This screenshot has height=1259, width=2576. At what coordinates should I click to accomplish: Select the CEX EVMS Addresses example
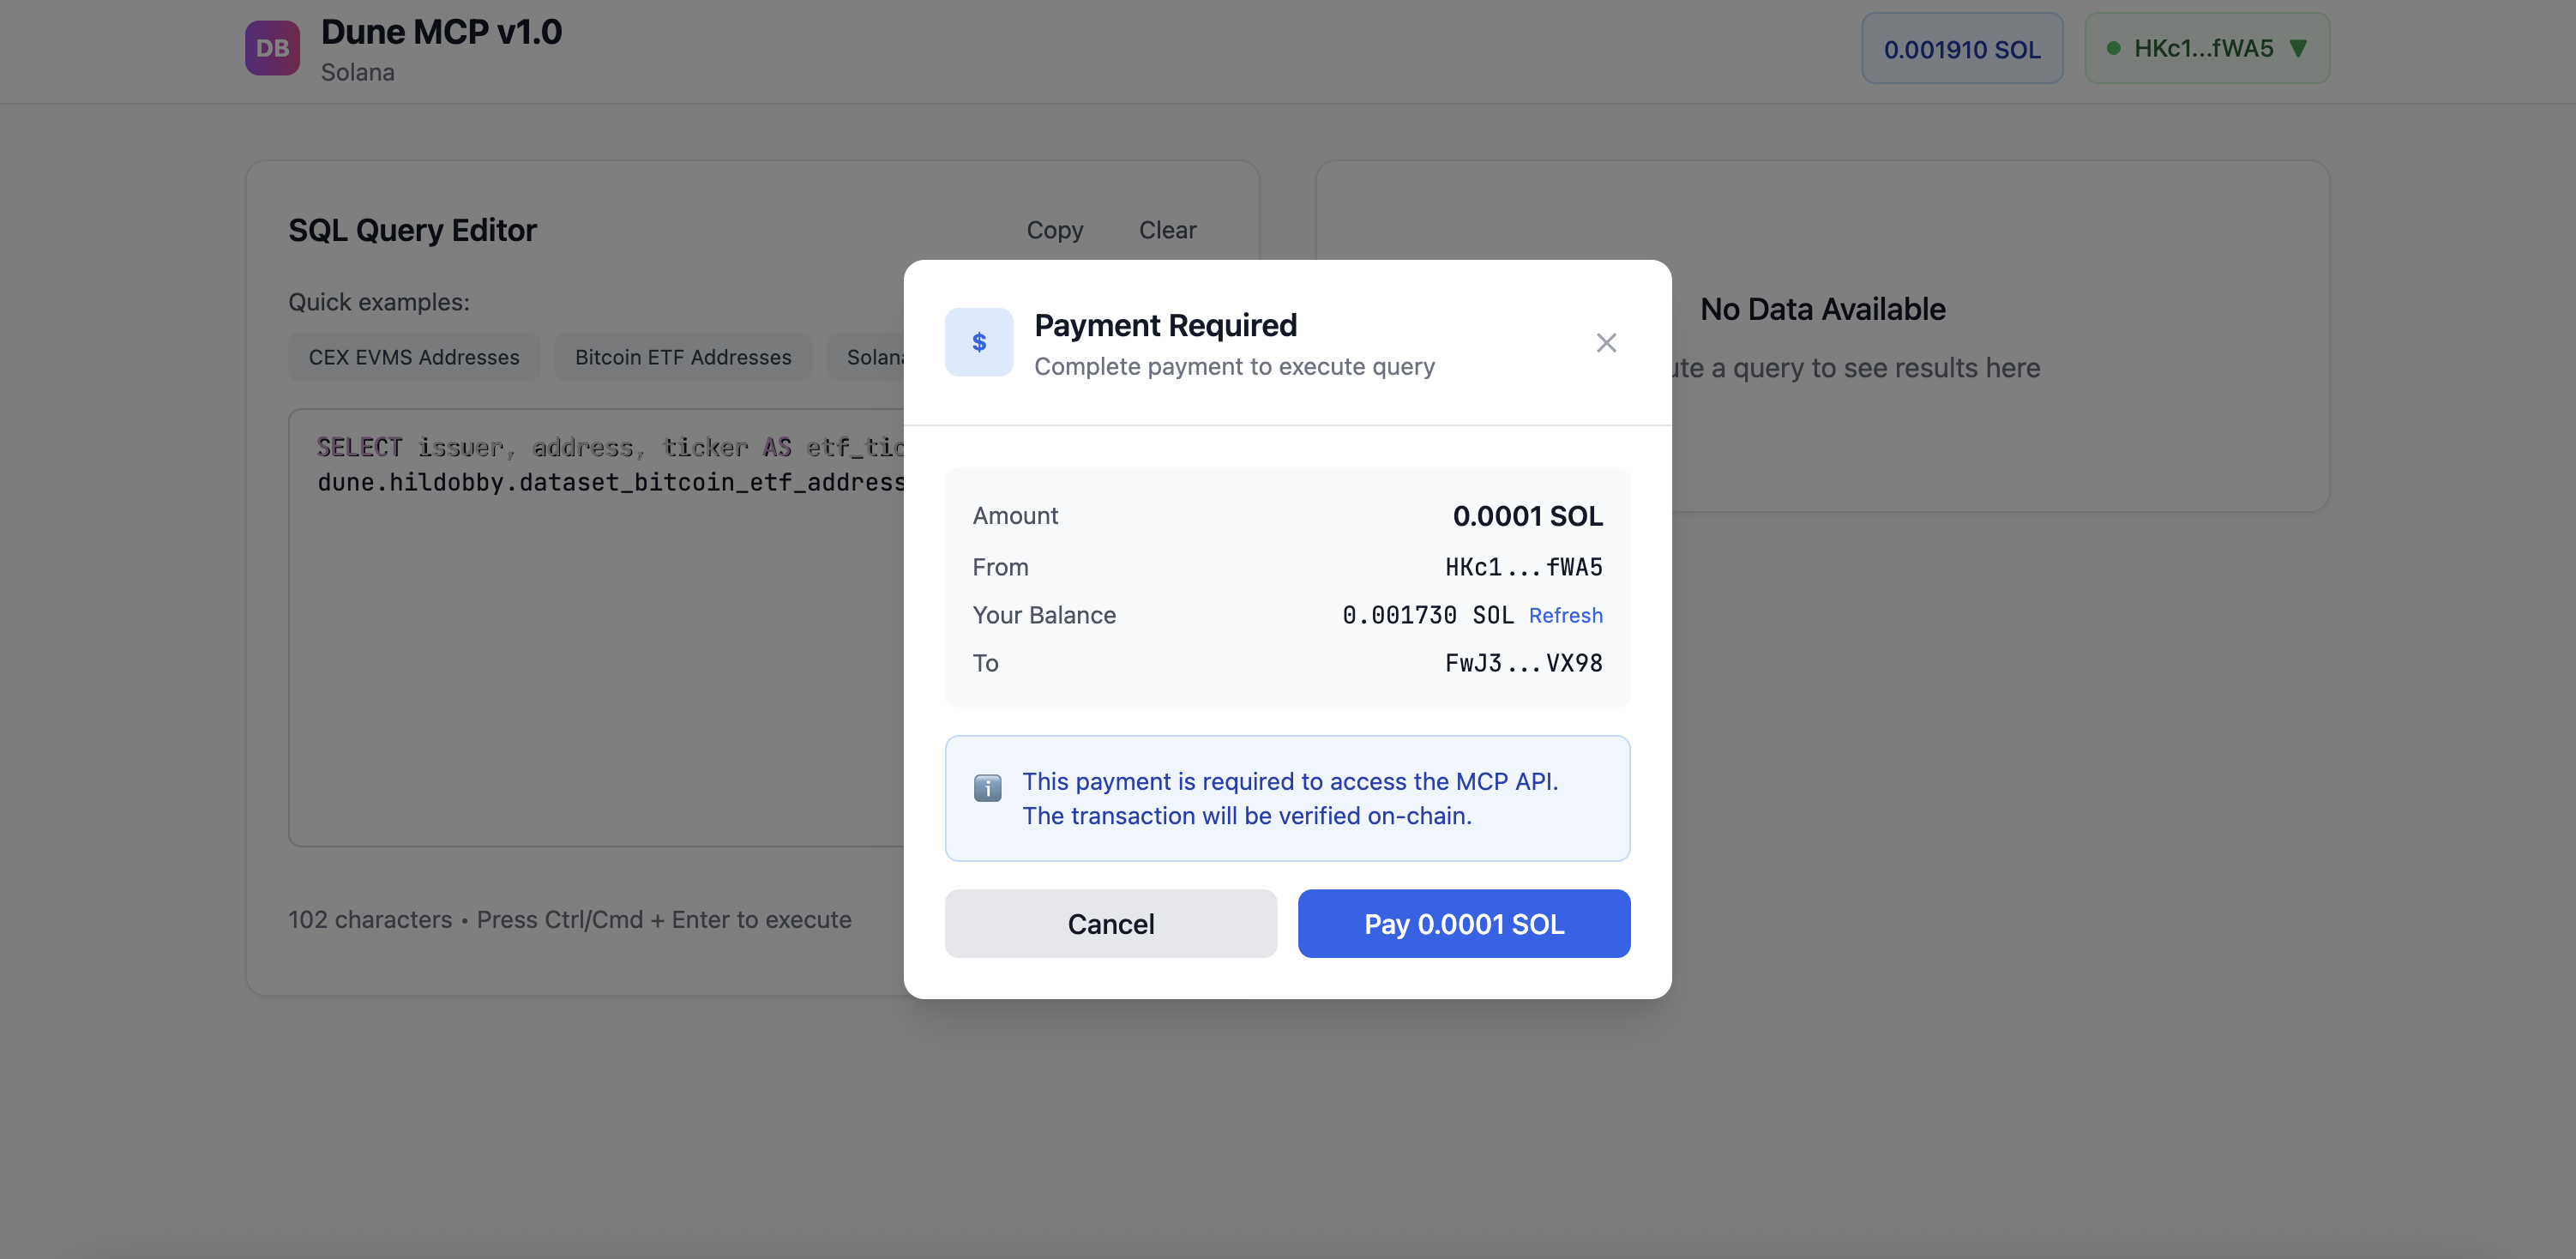pyautogui.click(x=413, y=357)
